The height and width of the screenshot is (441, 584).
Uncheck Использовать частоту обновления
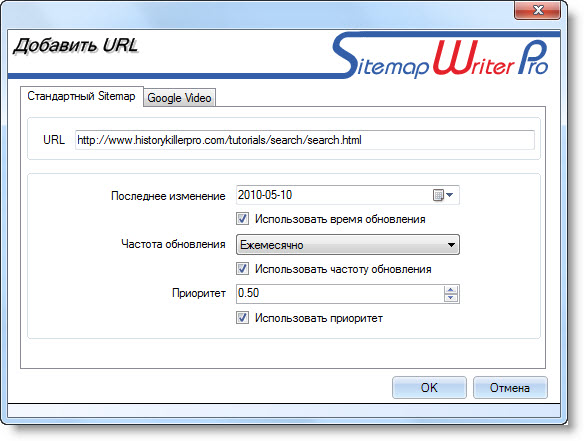click(x=242, y=269)
